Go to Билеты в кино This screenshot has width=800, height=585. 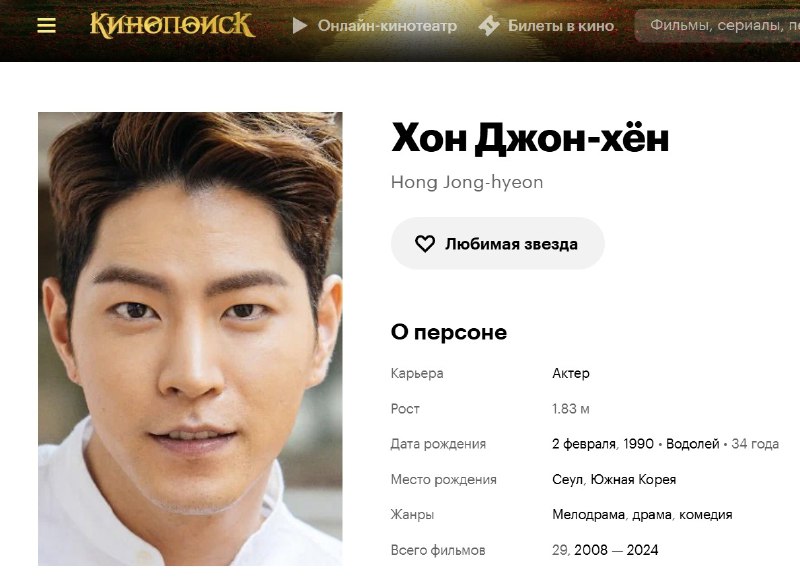tap(561, 26)
